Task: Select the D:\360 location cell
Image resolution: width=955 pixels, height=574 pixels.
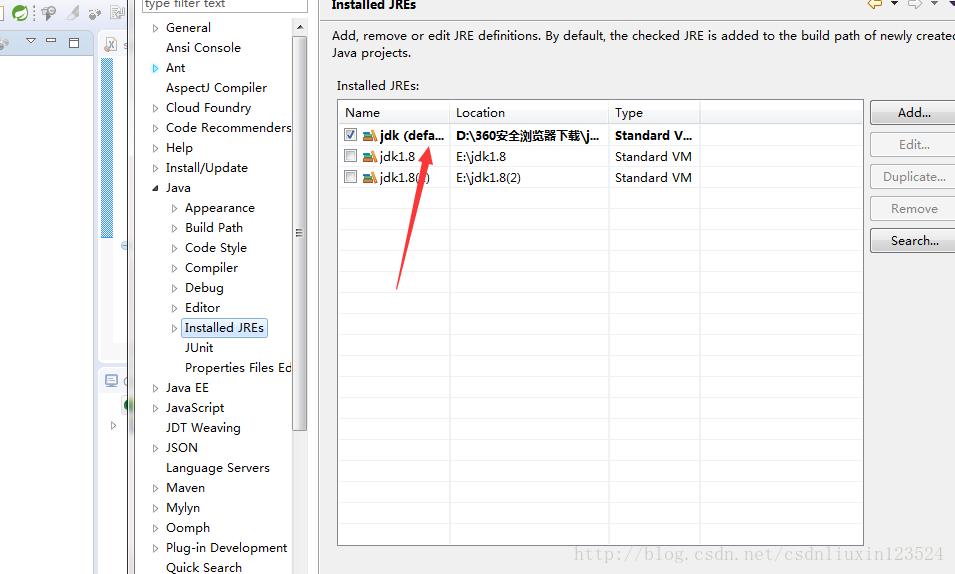Action: (527, 135)
